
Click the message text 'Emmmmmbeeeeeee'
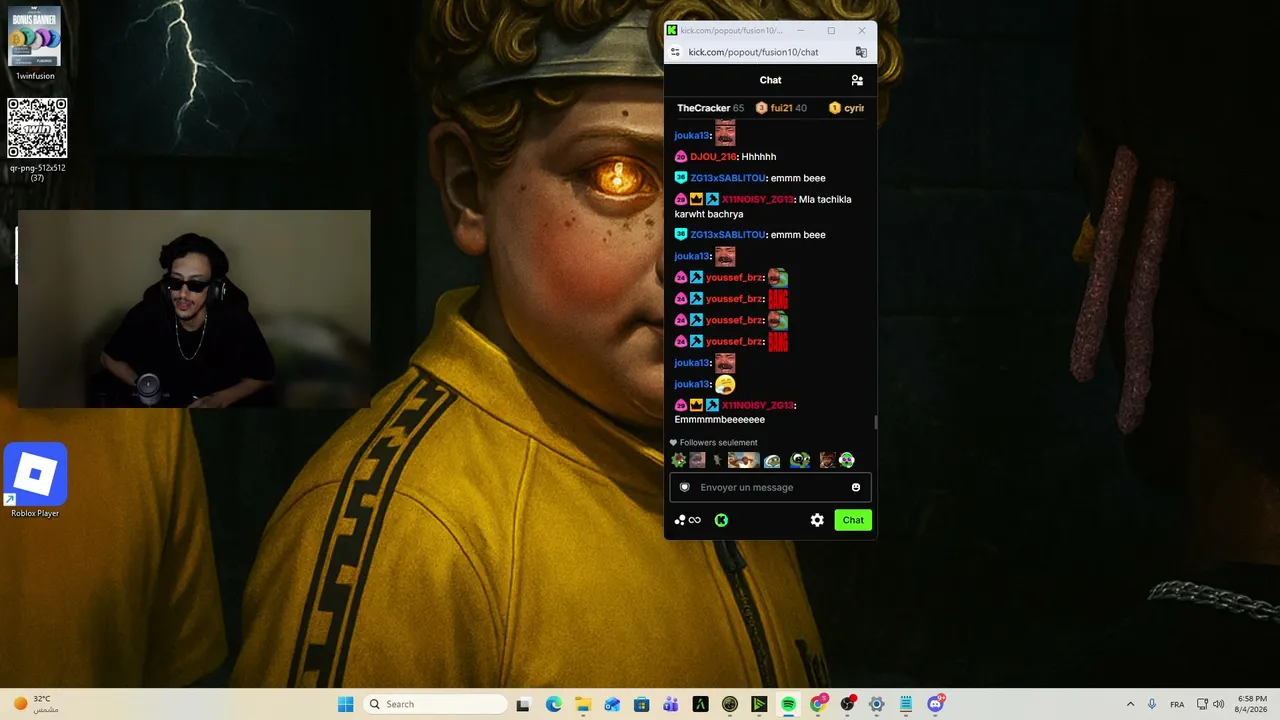(719, 420)
